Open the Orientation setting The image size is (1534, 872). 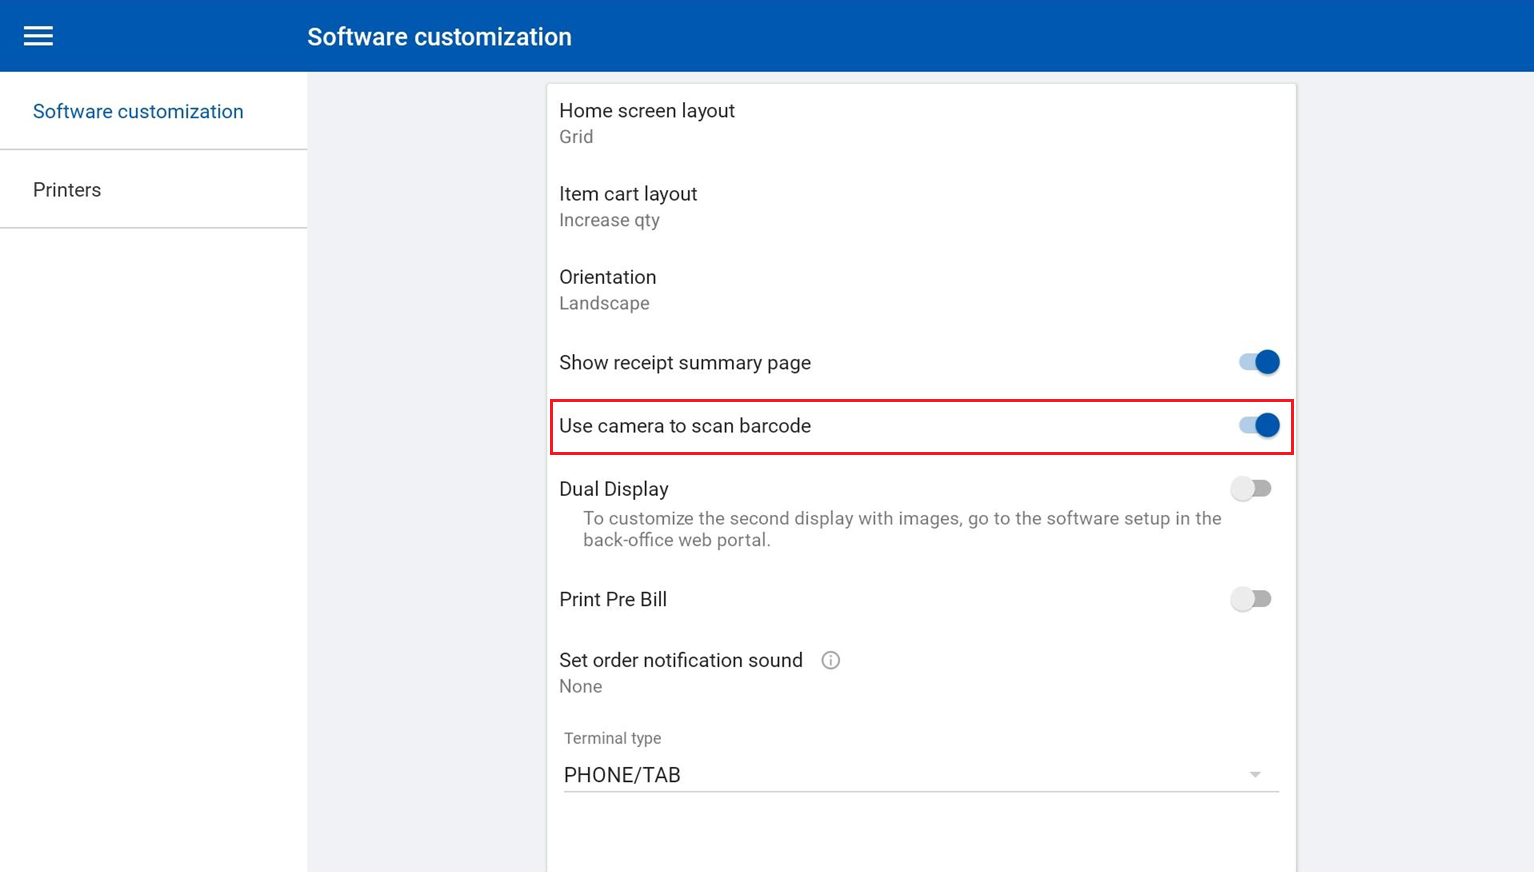607,277
